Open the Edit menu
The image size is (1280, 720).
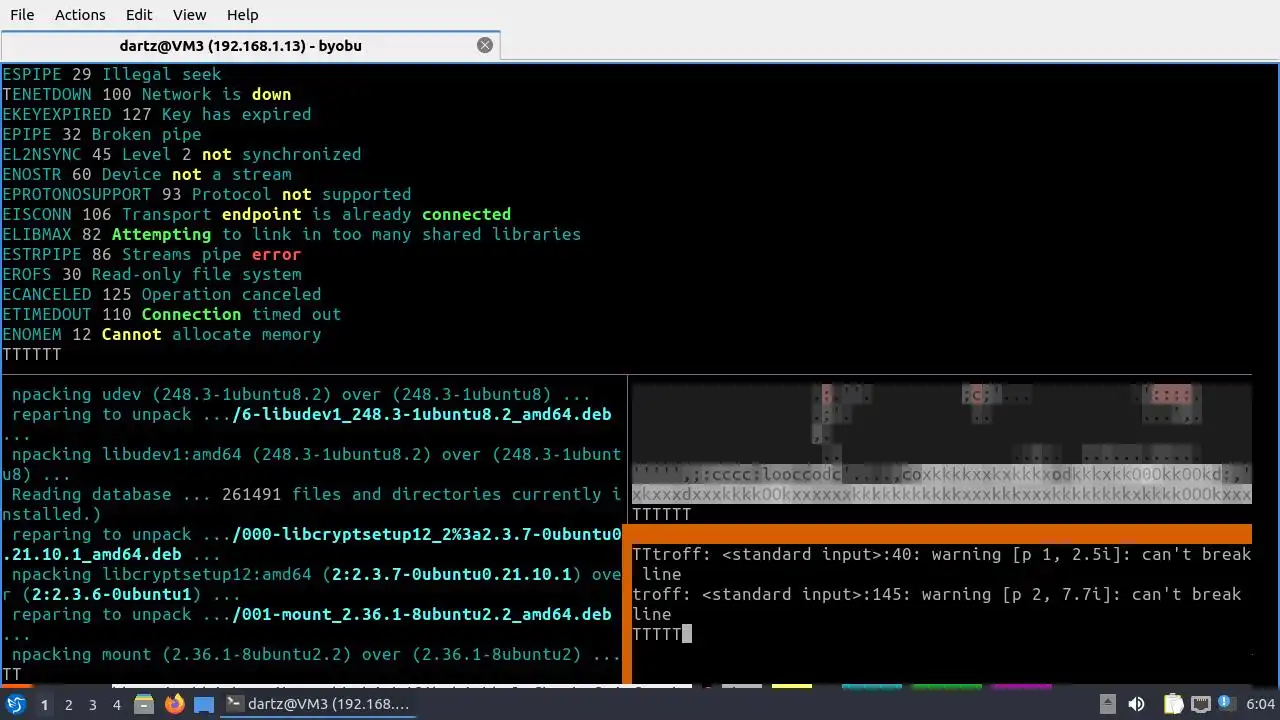point(139,15)
